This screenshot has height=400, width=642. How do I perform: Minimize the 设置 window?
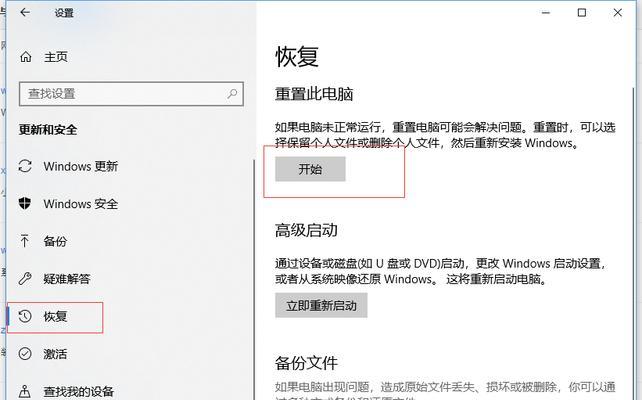(x=546, y=13)
